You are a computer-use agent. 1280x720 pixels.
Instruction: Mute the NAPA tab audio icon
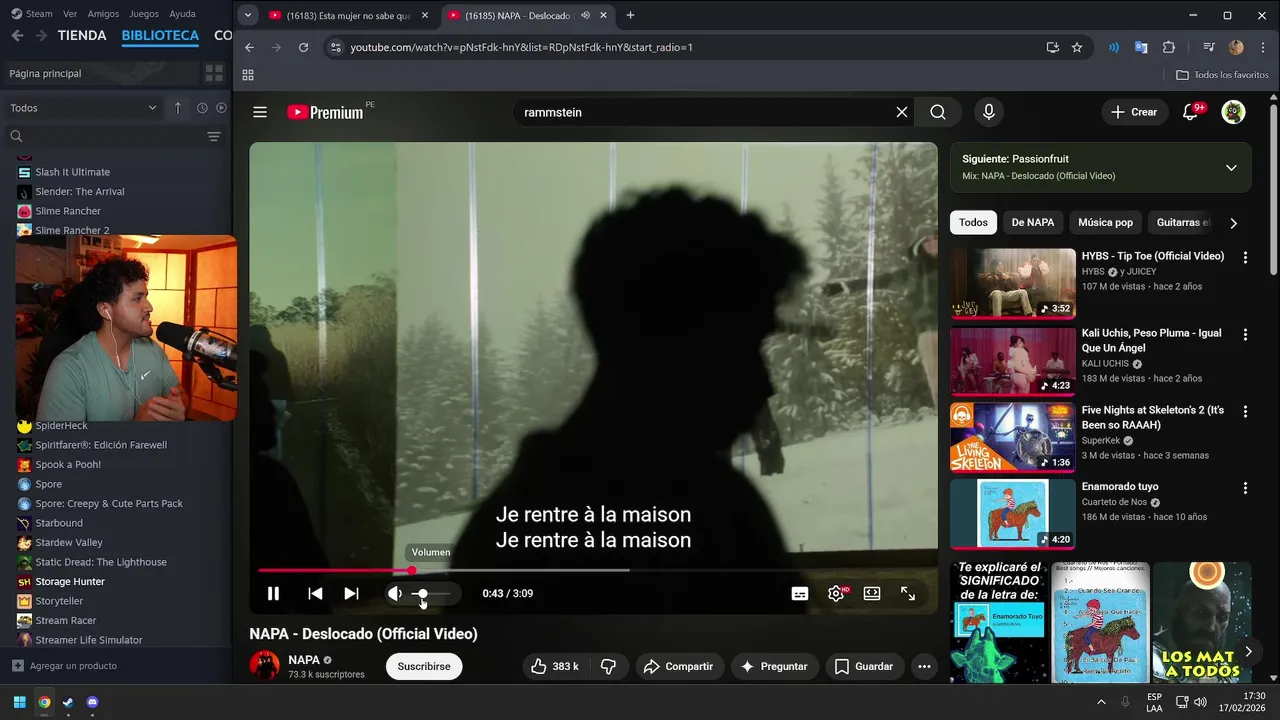coord(585,16)
